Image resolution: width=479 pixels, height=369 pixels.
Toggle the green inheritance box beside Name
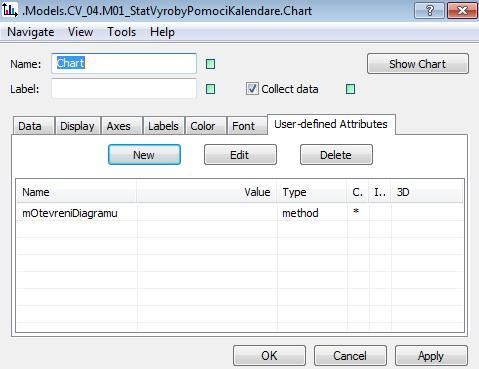pyautogui.click(x=210, y=64)
